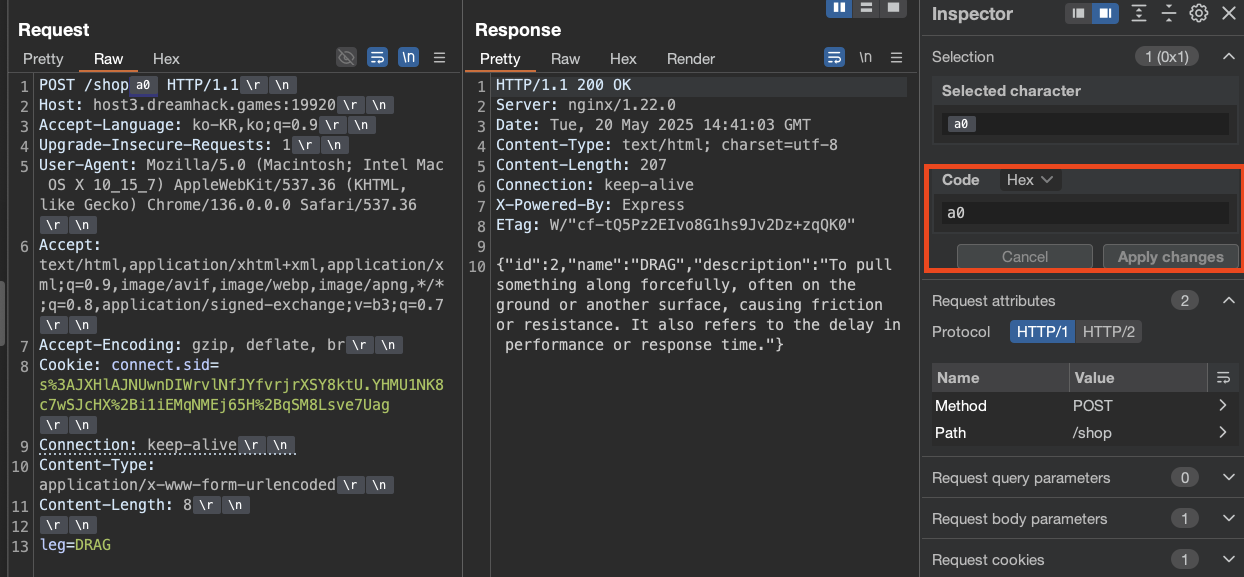Click the Content-Length: 8 header
This screenshot has width=1244, height=577.
click(x=144, y=505)
